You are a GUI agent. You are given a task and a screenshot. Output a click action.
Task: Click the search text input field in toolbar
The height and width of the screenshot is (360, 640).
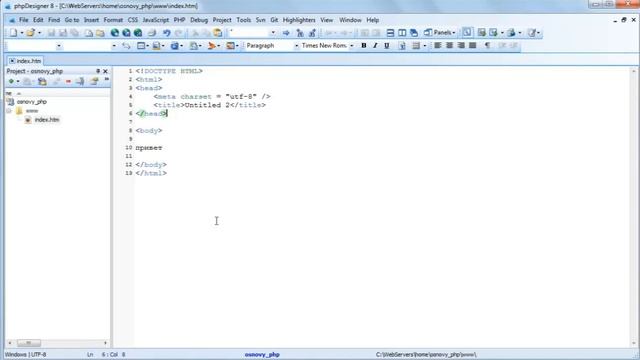pos(249,33)
